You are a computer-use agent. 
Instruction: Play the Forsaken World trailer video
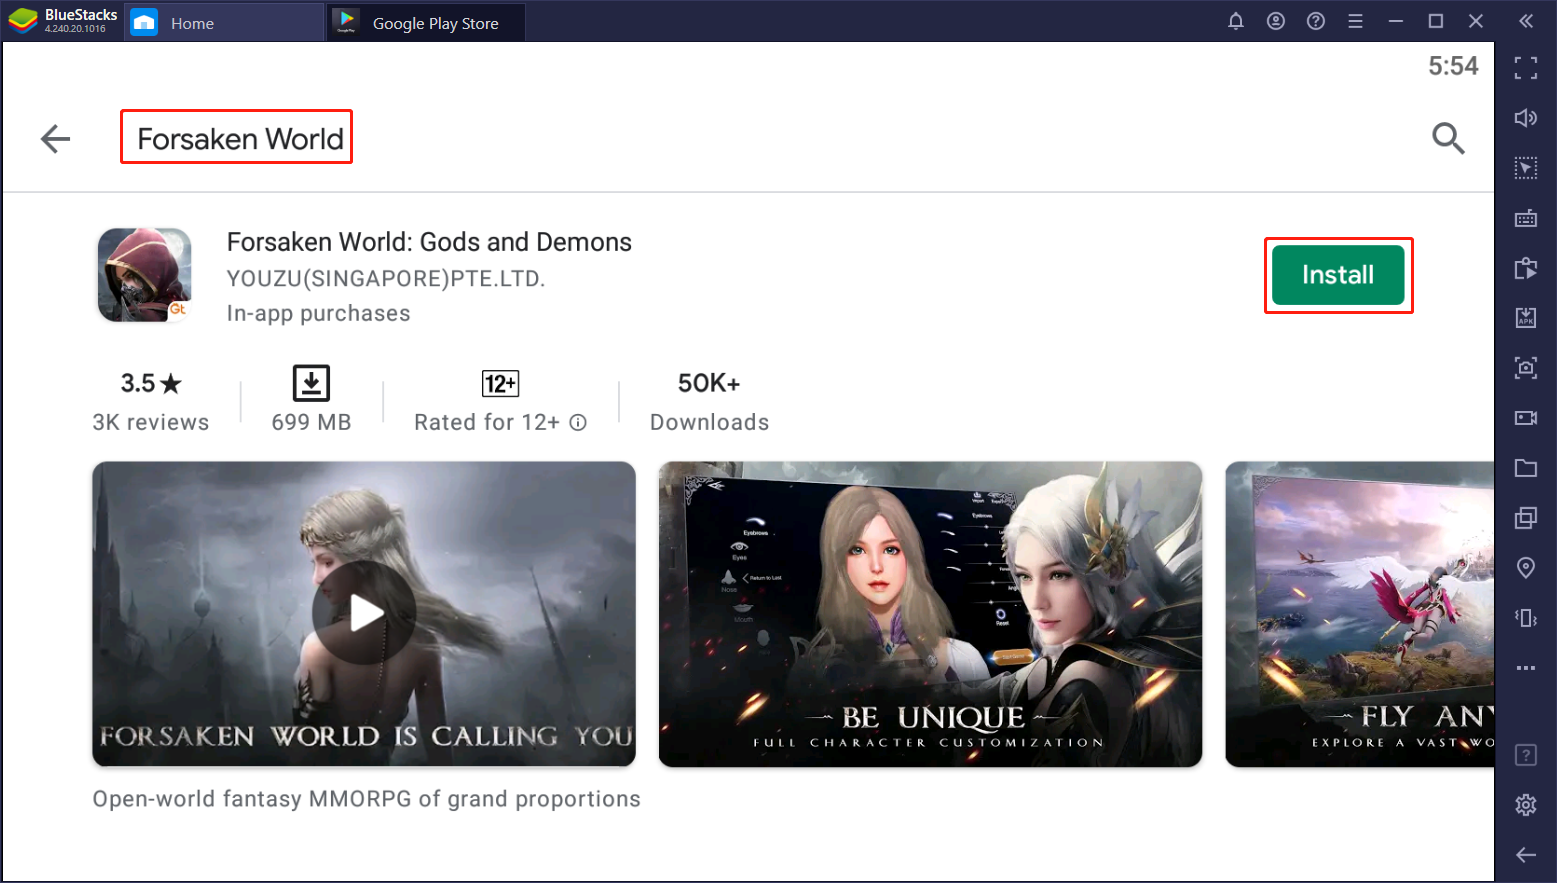[x=364, y=614]
